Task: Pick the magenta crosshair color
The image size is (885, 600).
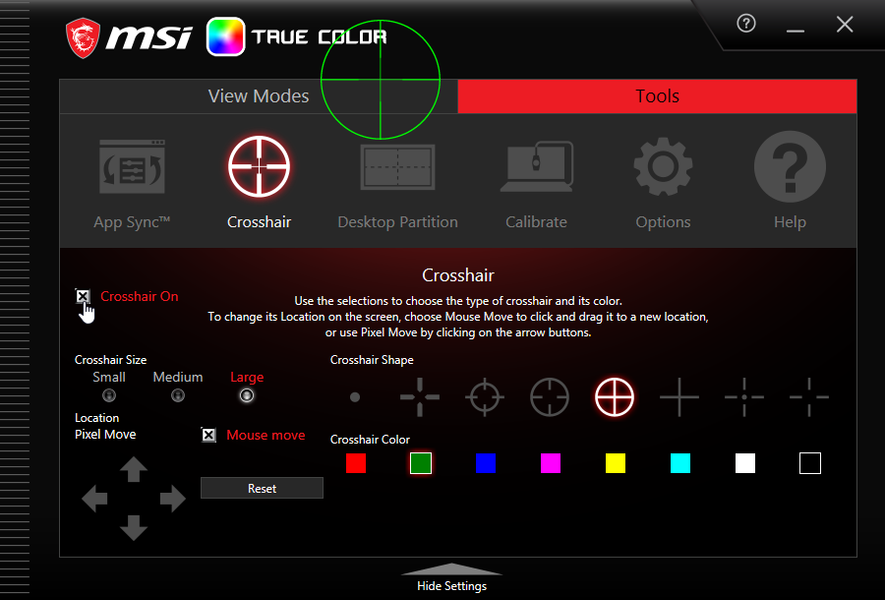Action: [x=550, y=463]
